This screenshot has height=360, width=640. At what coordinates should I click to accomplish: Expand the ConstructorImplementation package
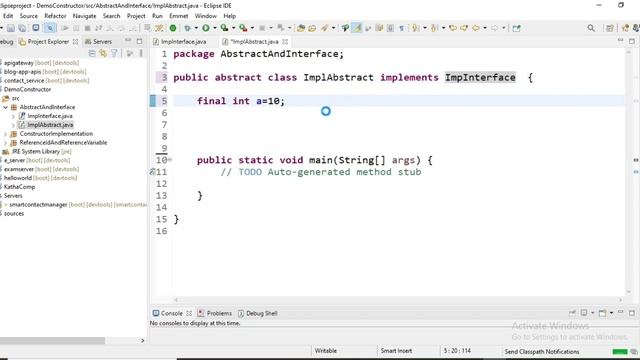click(6, 134)
